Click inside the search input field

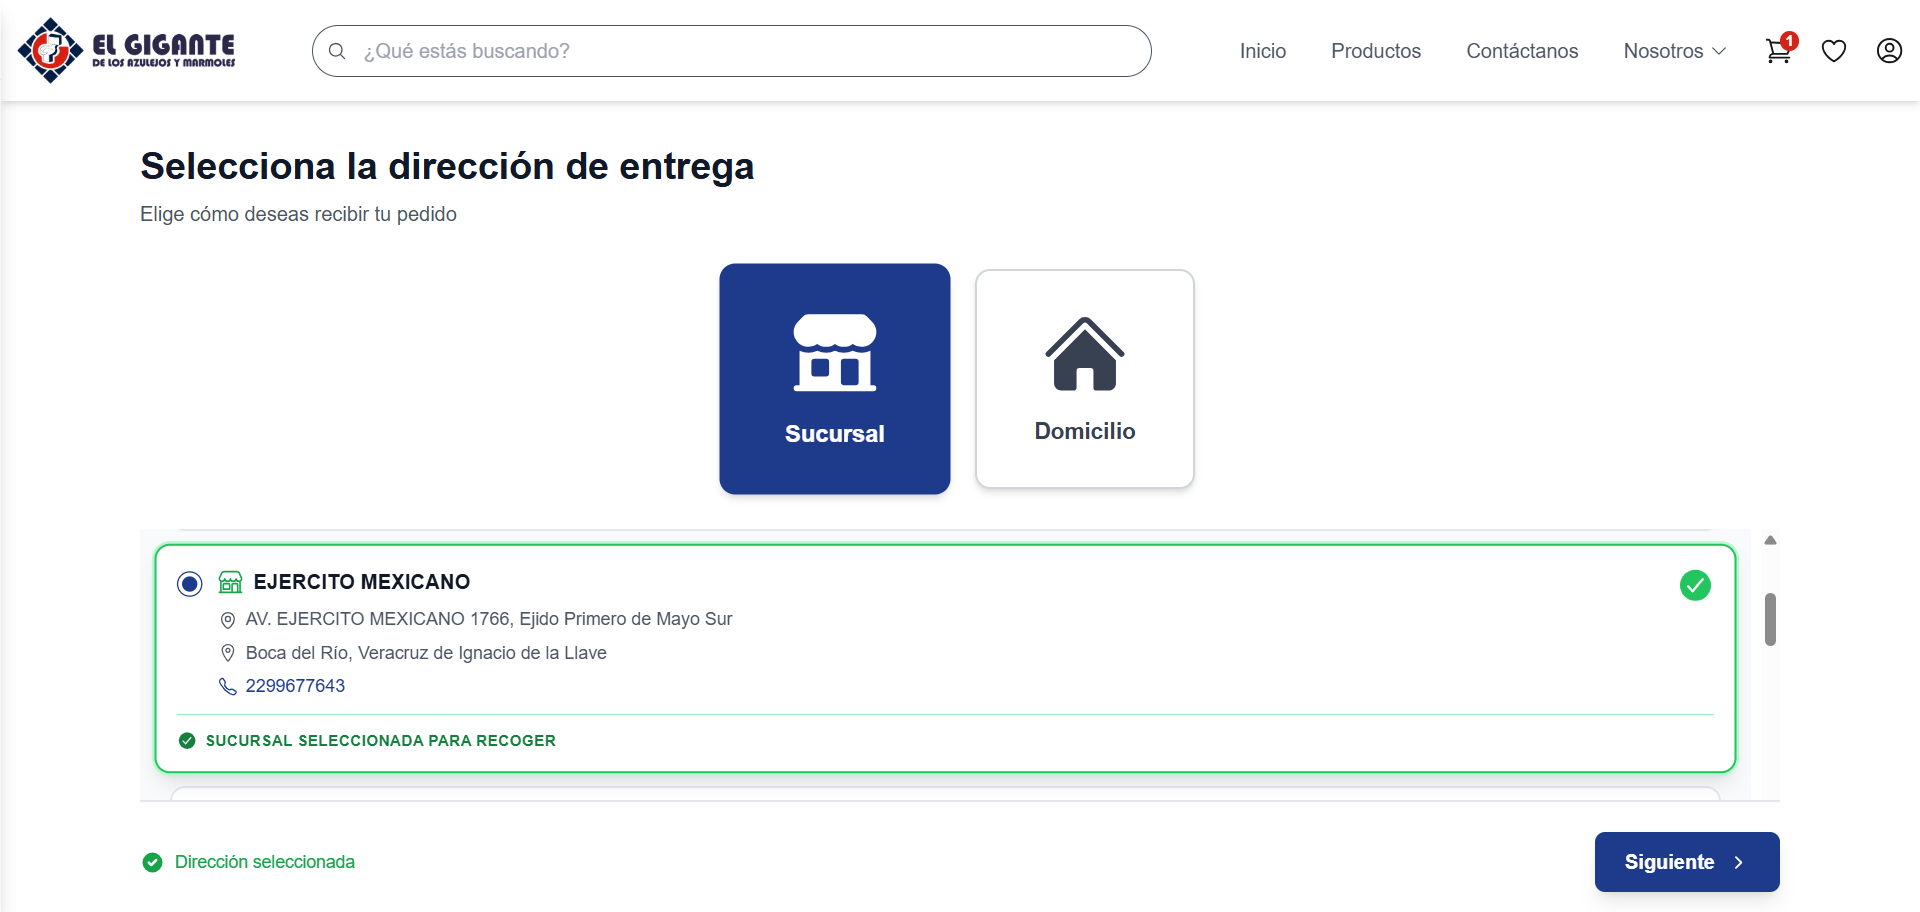pos(700,51)
